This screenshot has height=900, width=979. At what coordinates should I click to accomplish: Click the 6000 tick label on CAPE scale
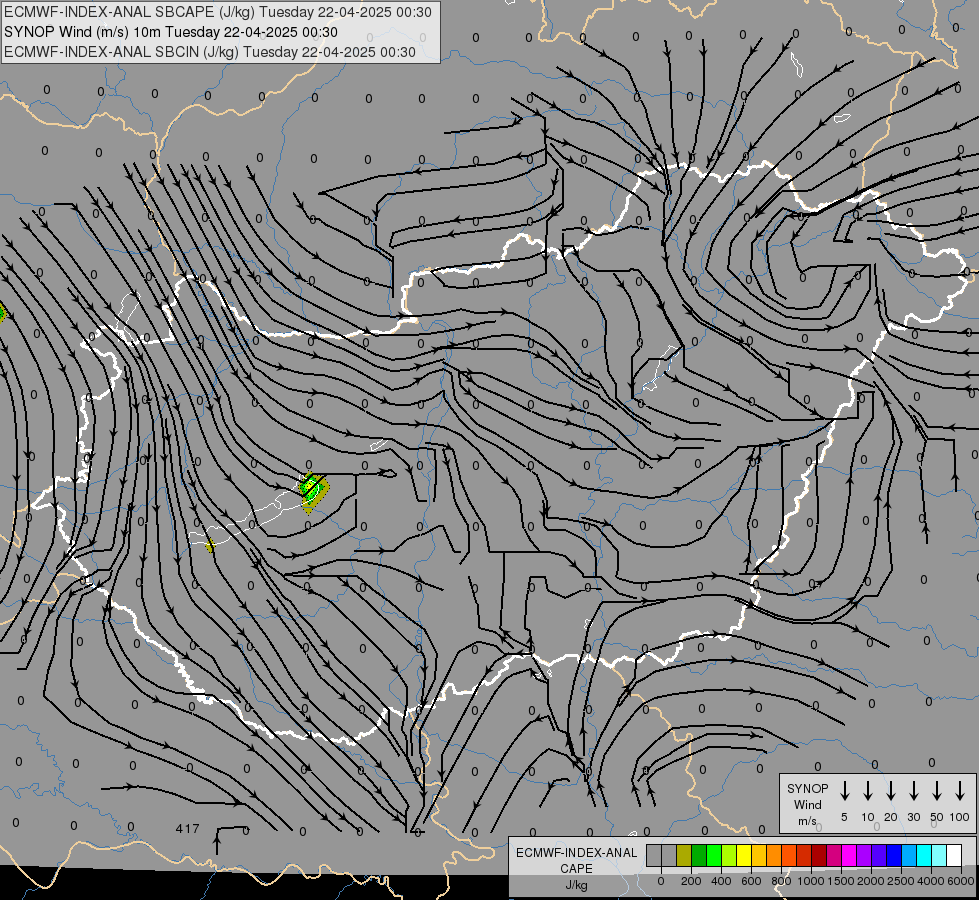click(x=961, y=881)
